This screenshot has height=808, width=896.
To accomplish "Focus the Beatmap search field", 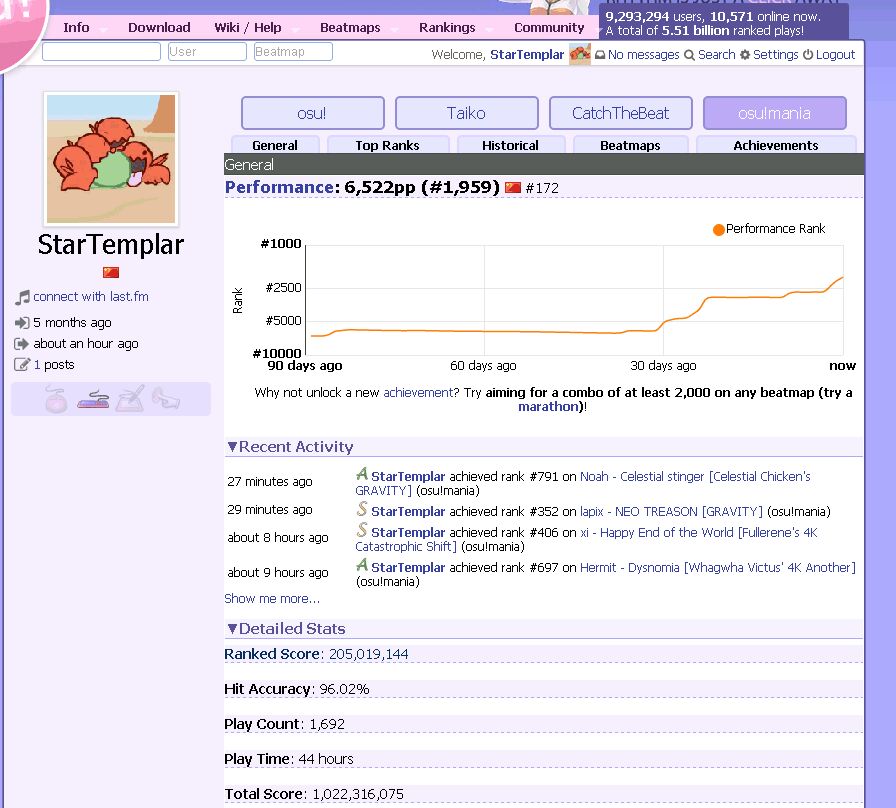I will pos(293,51).
